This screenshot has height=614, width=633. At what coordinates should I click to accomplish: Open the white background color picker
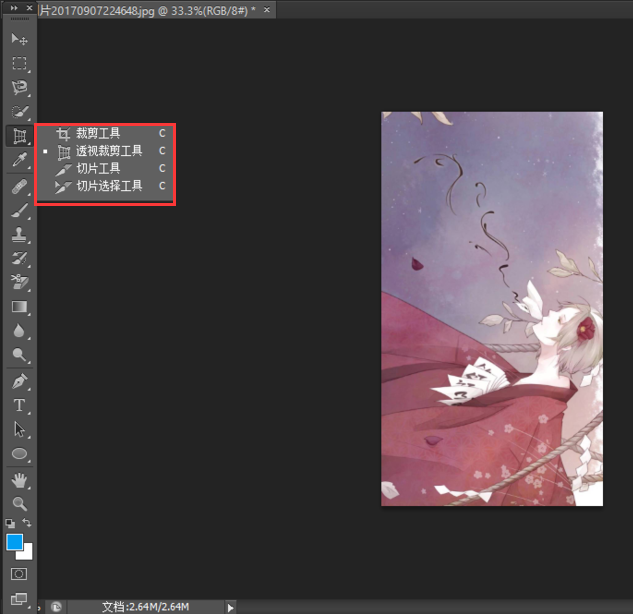coord(27,554)
